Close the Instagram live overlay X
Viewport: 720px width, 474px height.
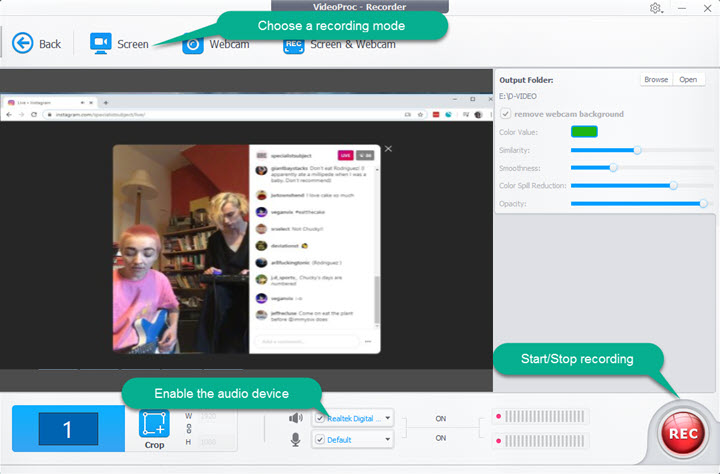[x=388, y=149]
